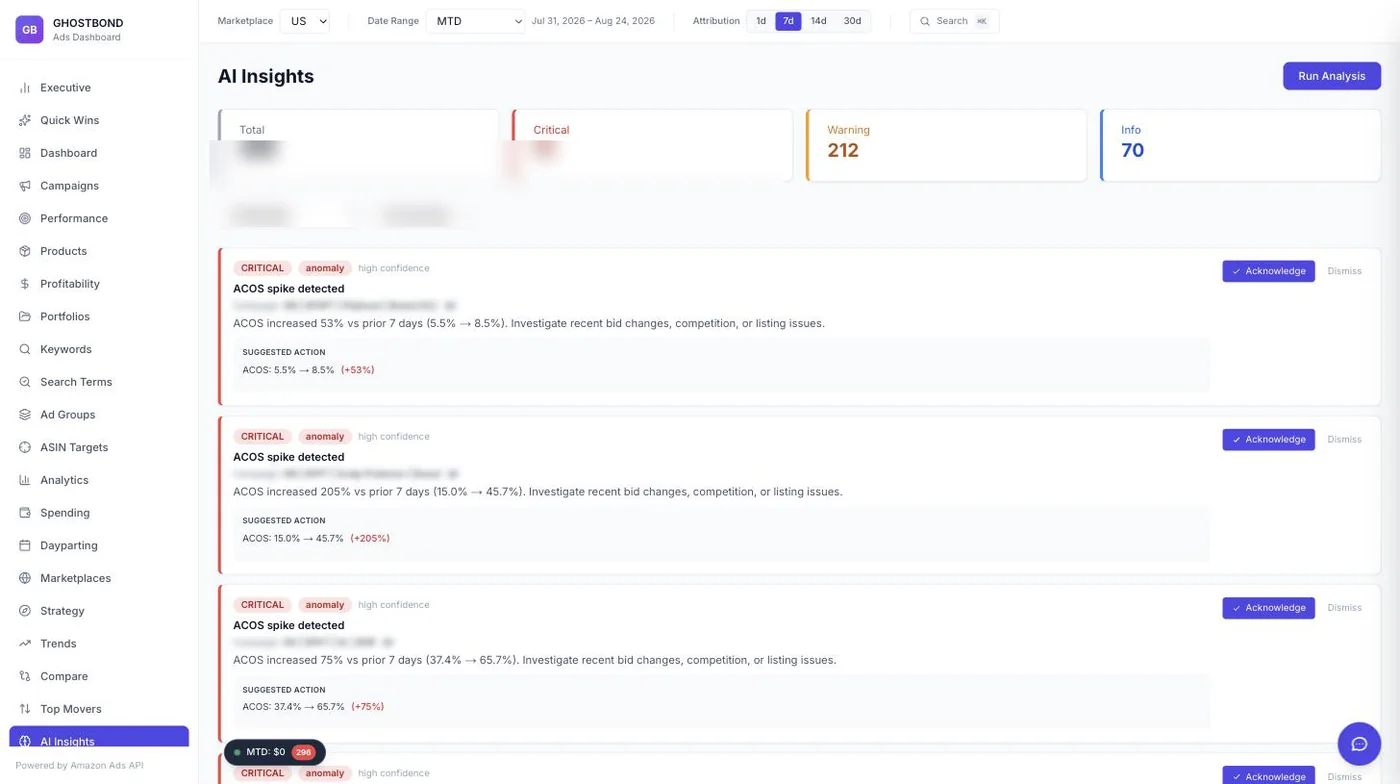Click the GB Ghostbond logo

(29, 30)
